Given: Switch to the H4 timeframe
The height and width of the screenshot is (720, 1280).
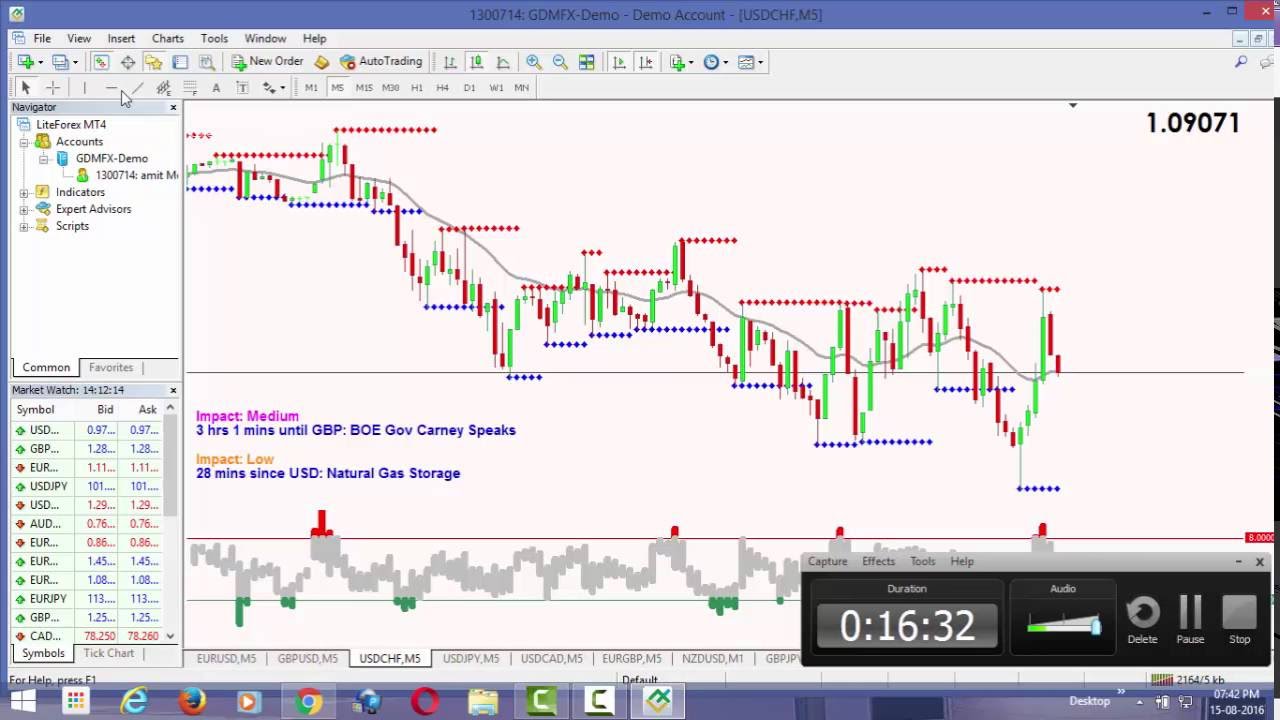Looking at the screenshot, I should [x=443, y=88].
